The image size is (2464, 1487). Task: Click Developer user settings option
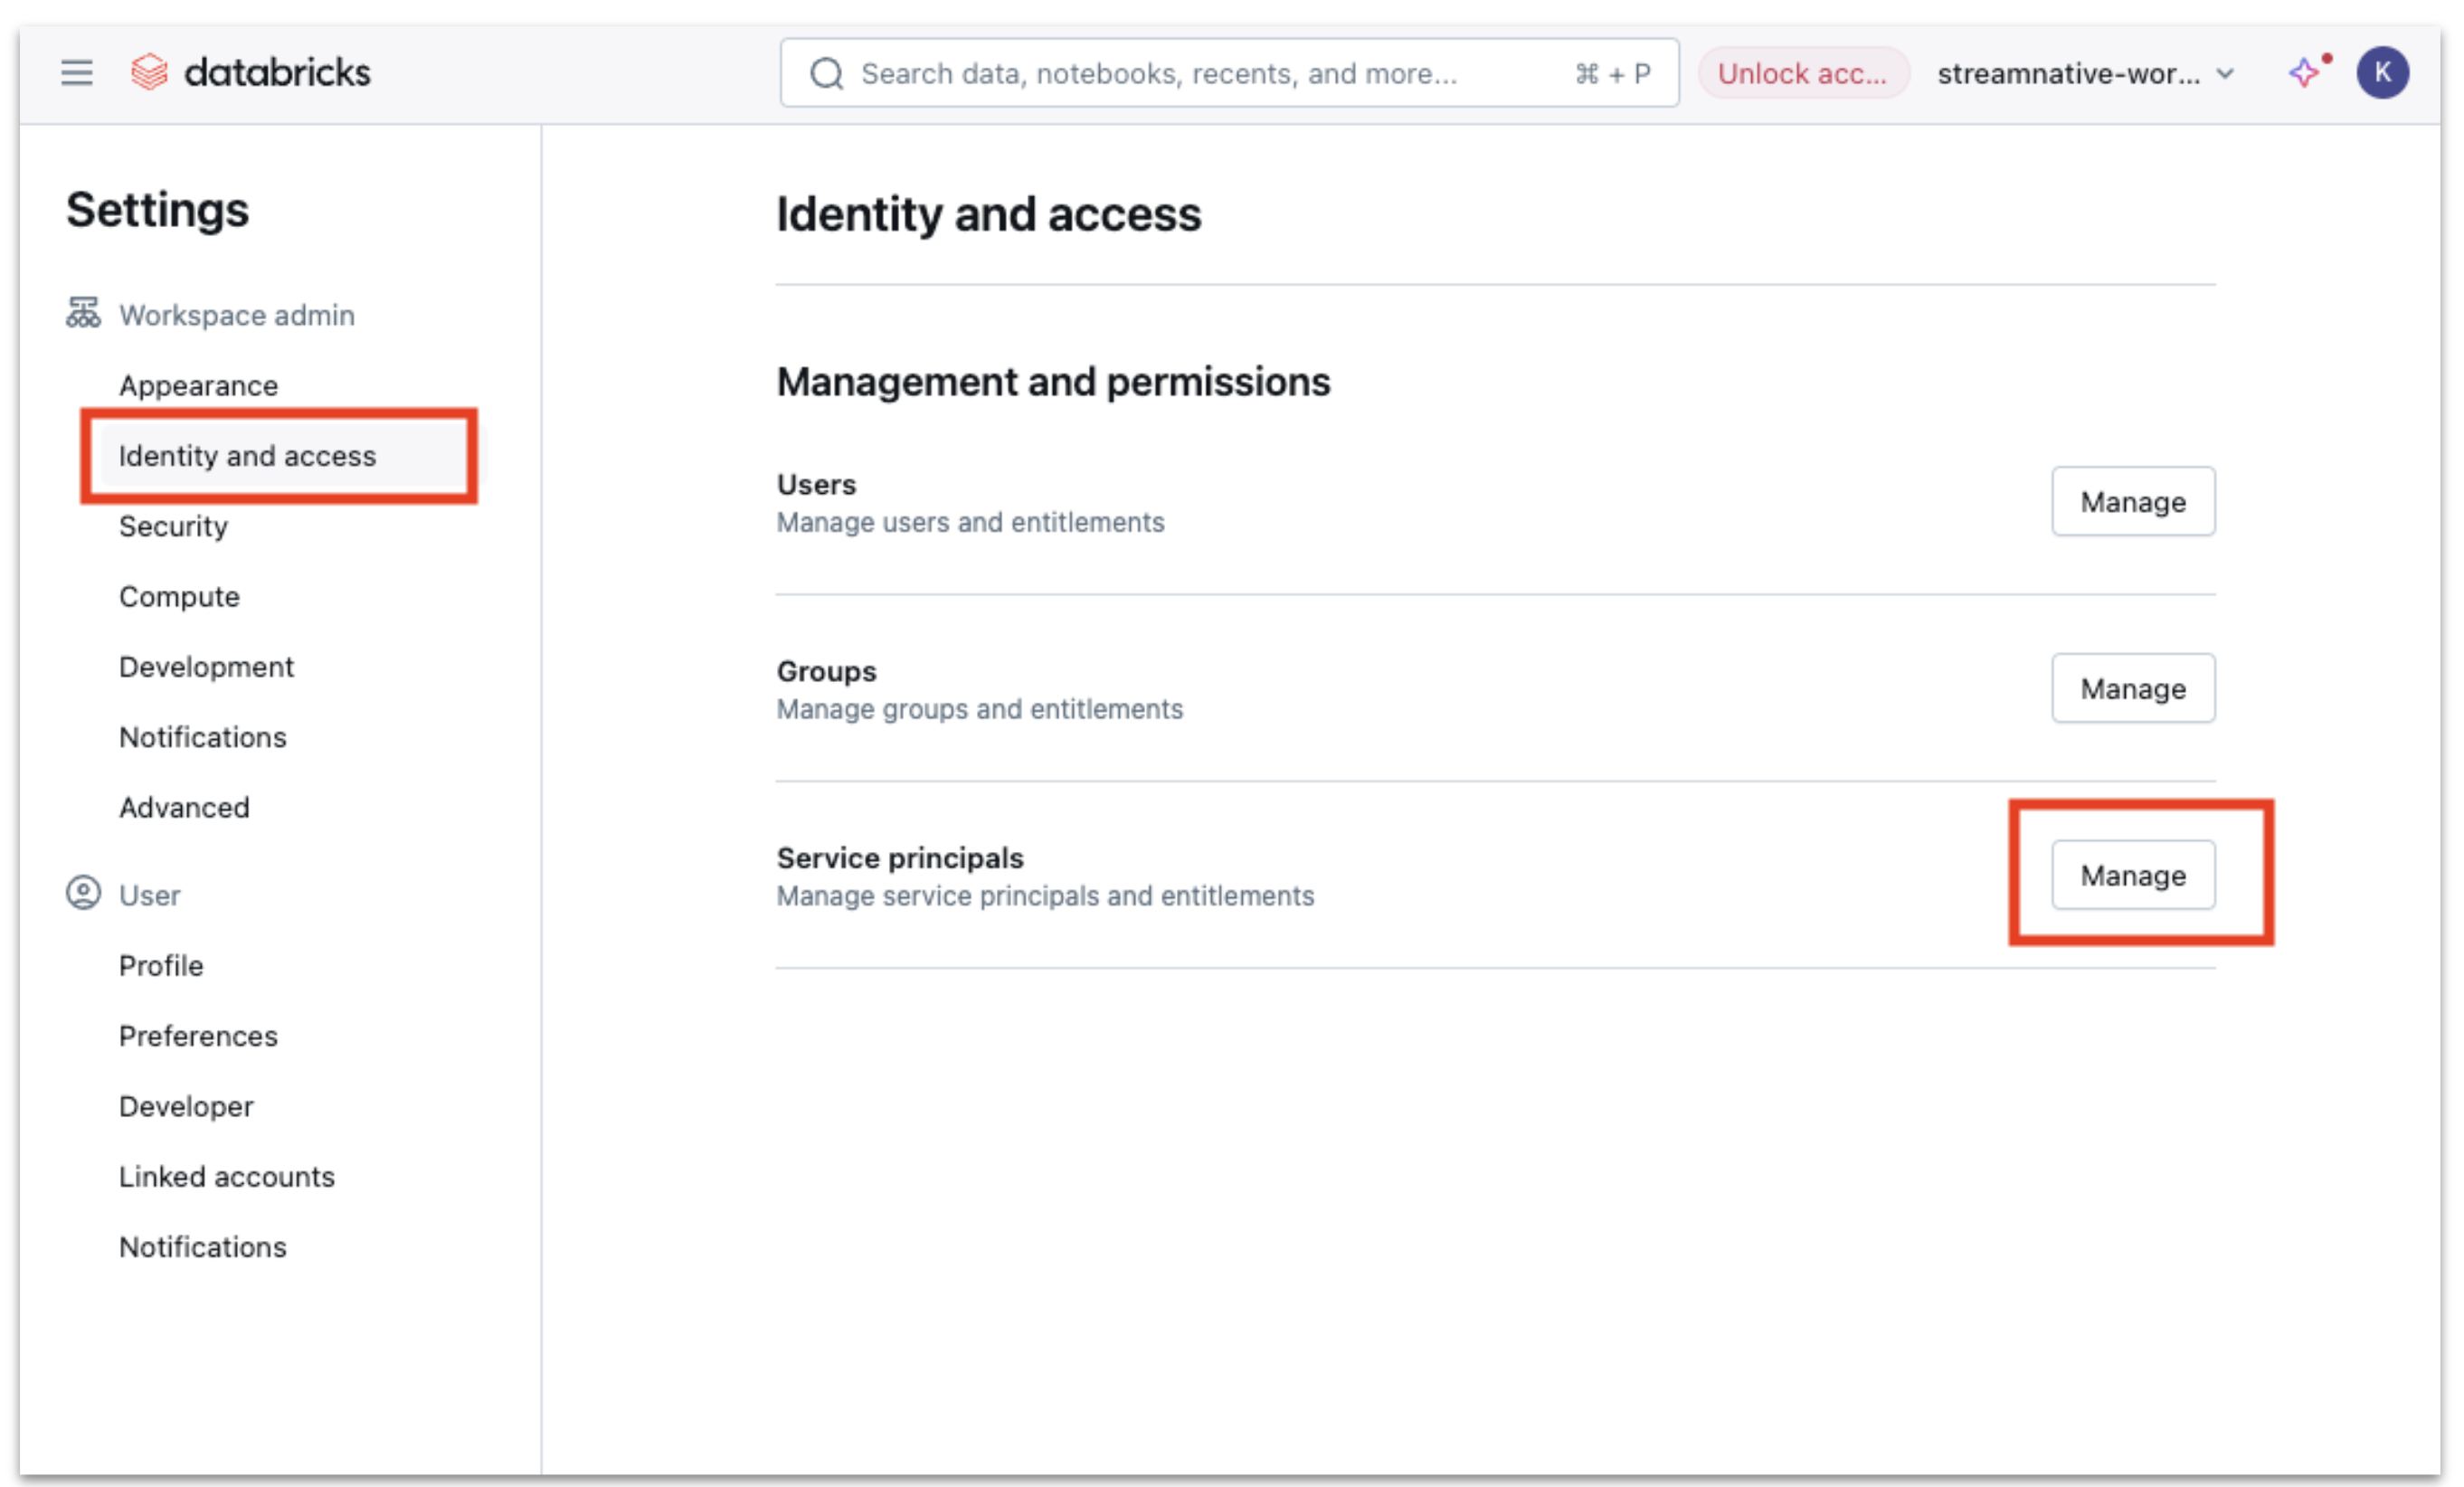click(x=185, y=1105)
